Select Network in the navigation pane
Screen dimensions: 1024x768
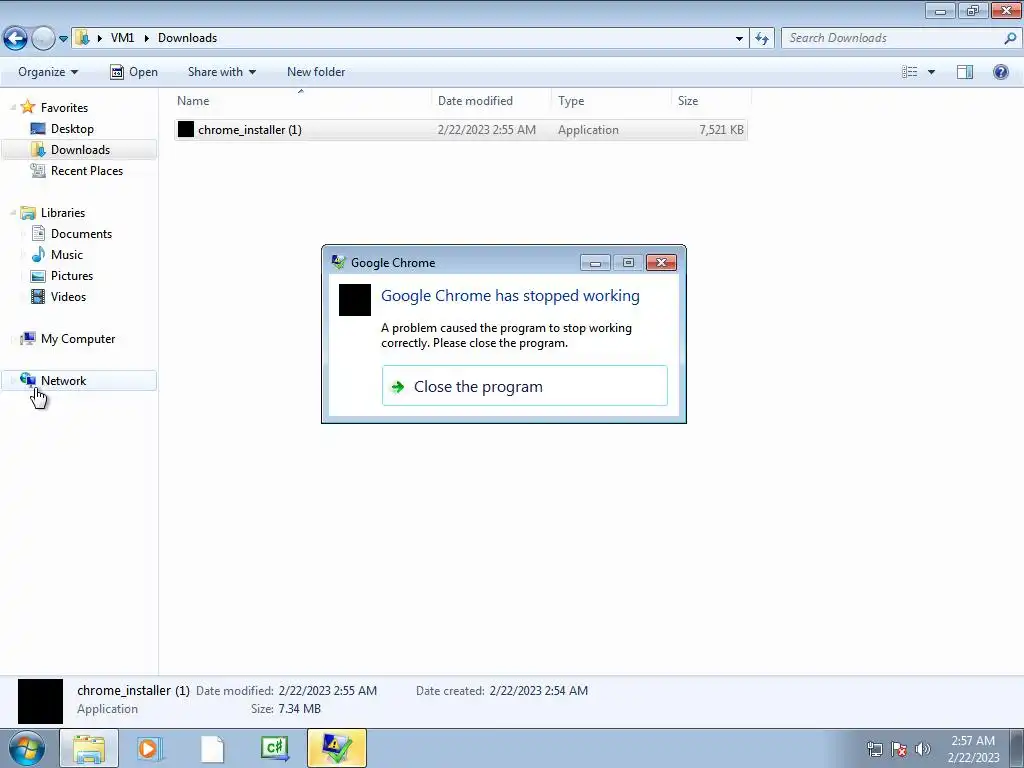(x=79, y=381)
